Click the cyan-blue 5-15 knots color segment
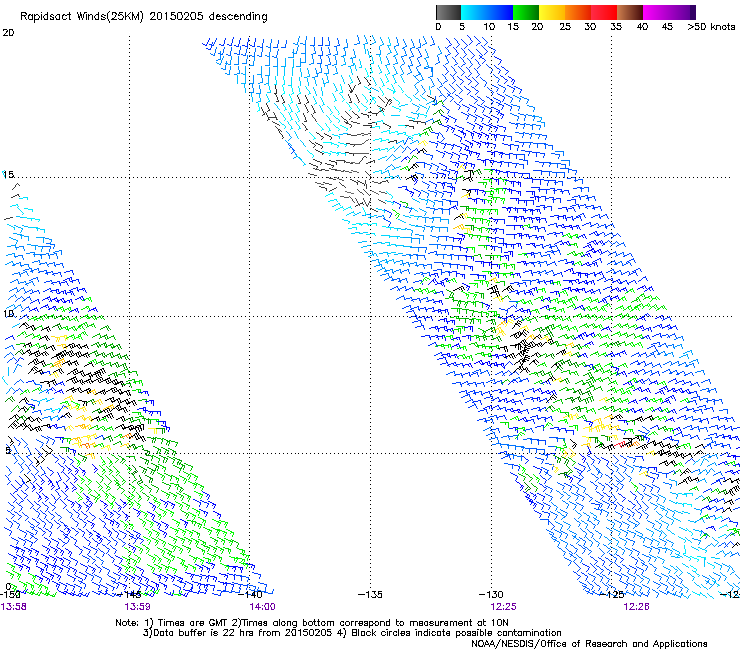Viewport: 740px width, 650px height. [487, 12]
